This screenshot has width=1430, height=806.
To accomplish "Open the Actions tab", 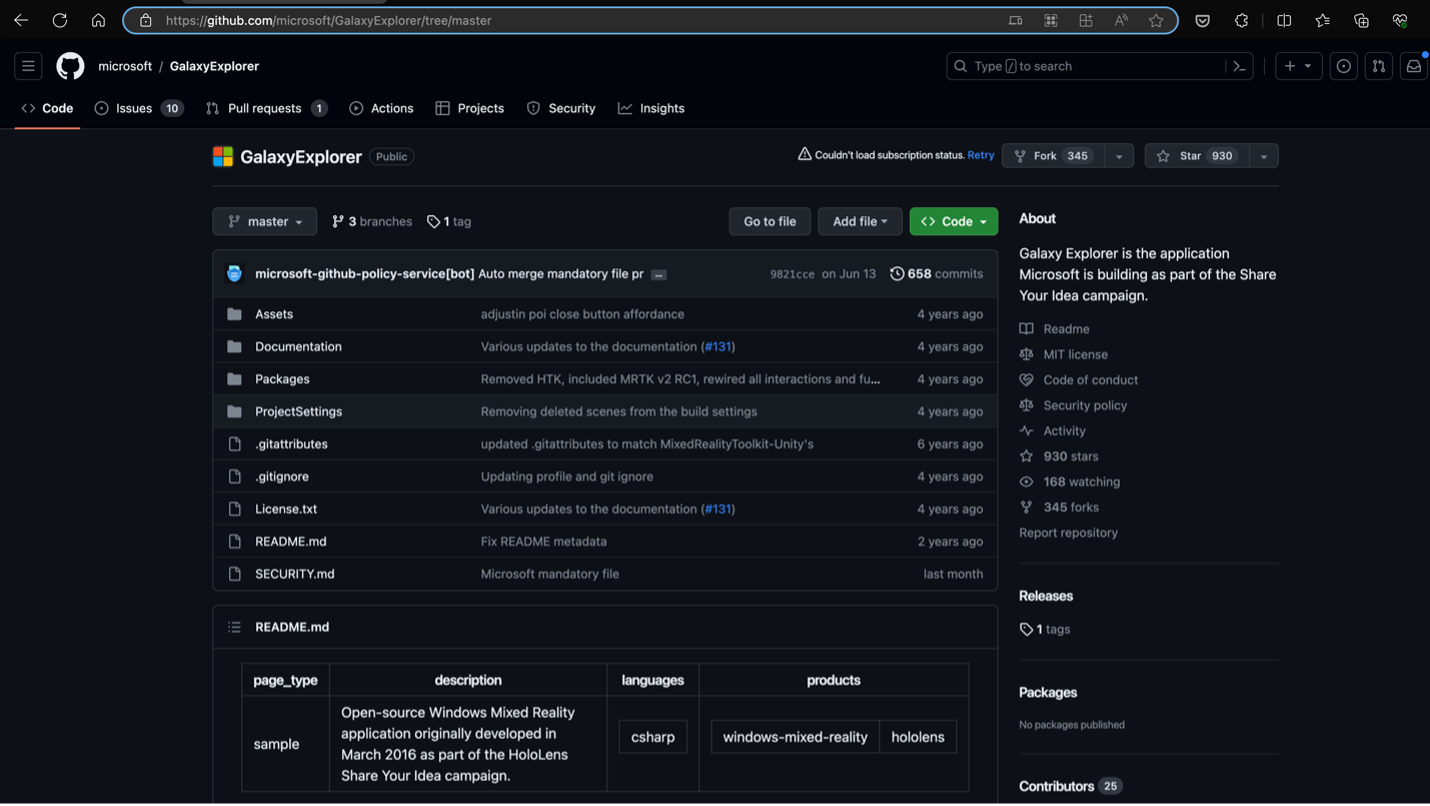I will [x=381, y=108].
